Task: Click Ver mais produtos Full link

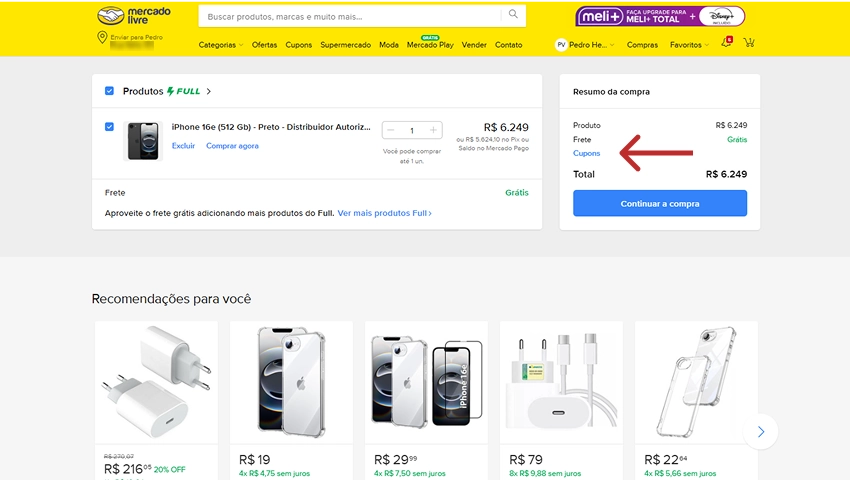Action: (384, 213)
